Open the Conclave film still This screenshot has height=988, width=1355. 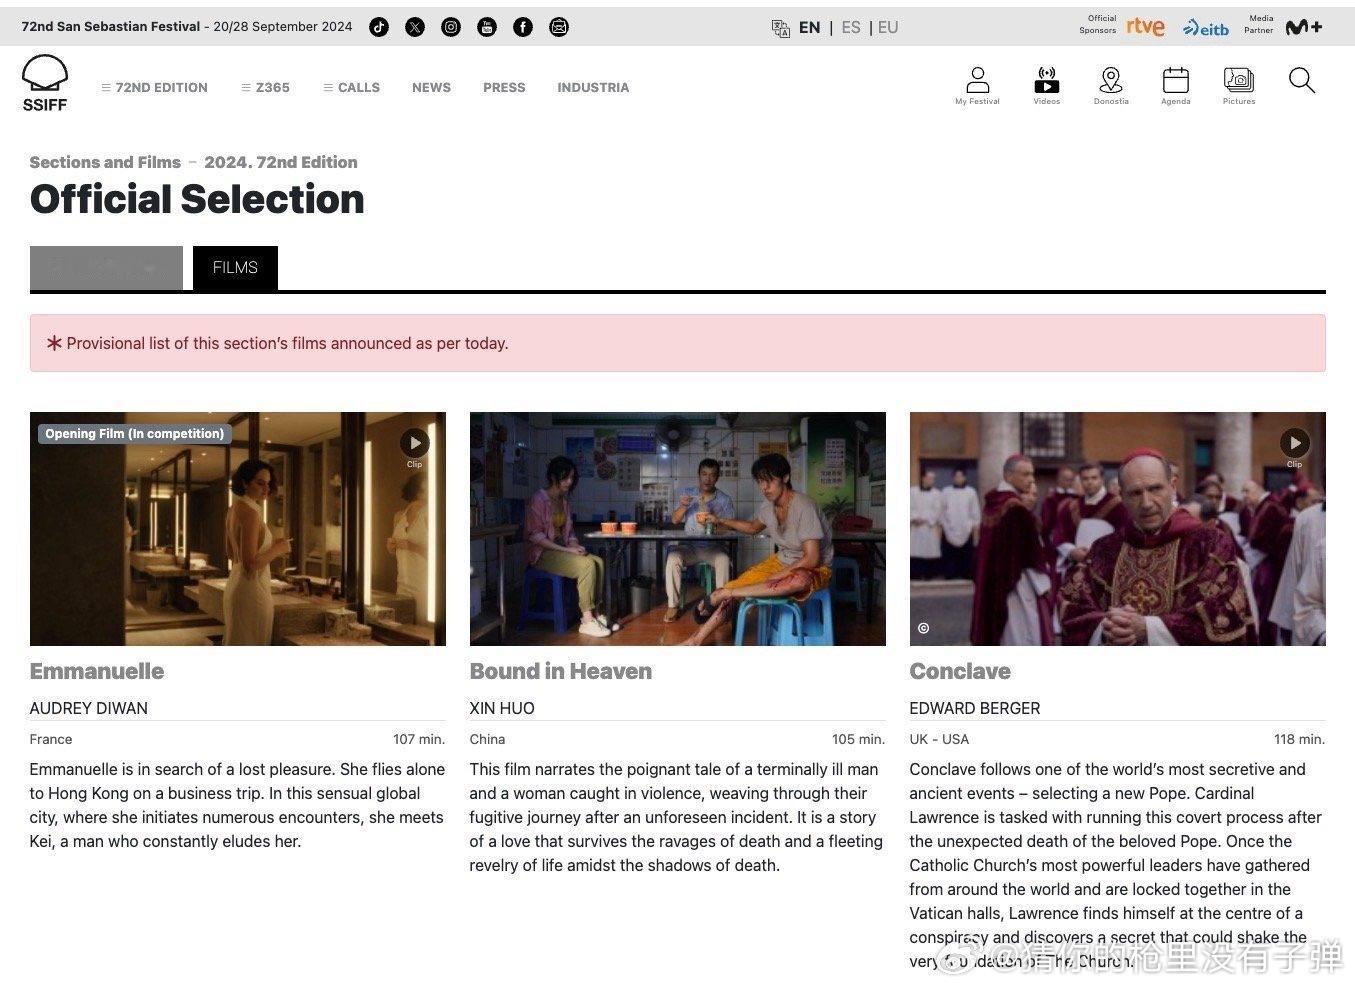click(x=1118, y=529)
